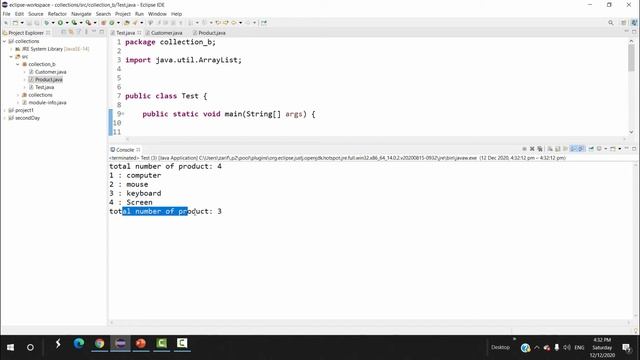Switch to the Product.java editor tab
640x360 pixels.
tap(211, 33)
